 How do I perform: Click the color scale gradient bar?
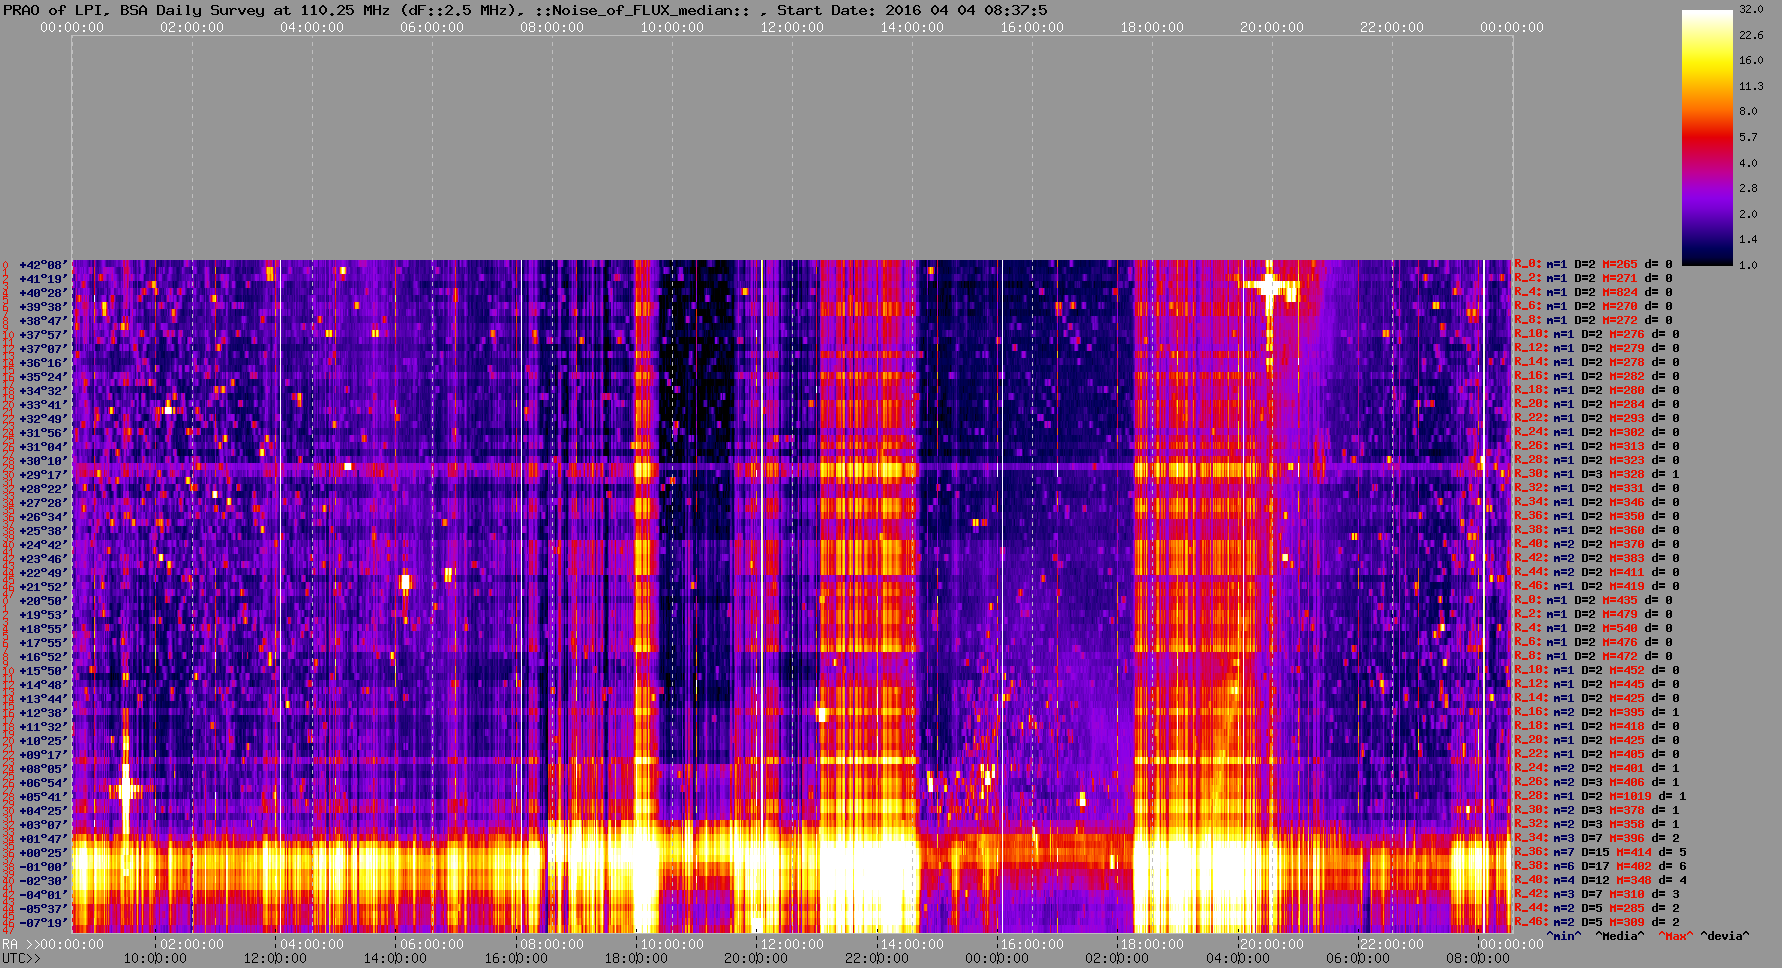tap(1707, 137)
